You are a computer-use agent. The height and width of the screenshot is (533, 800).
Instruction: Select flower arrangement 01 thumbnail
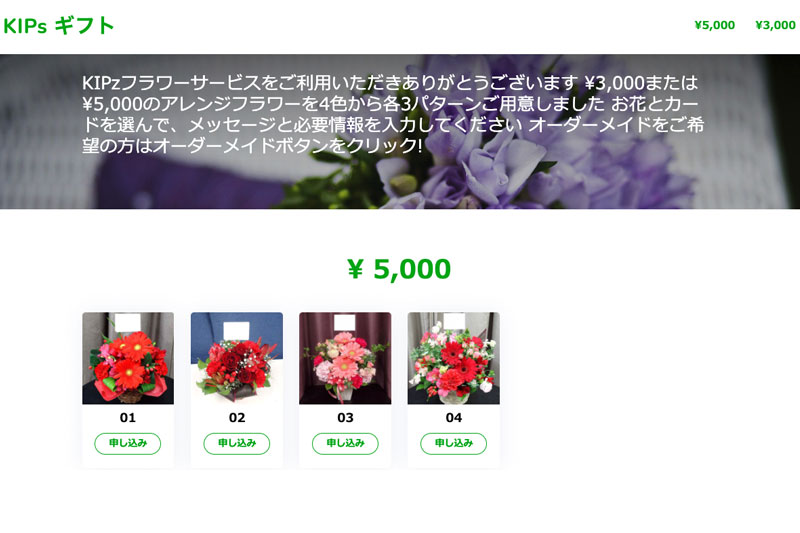point(128,358)
